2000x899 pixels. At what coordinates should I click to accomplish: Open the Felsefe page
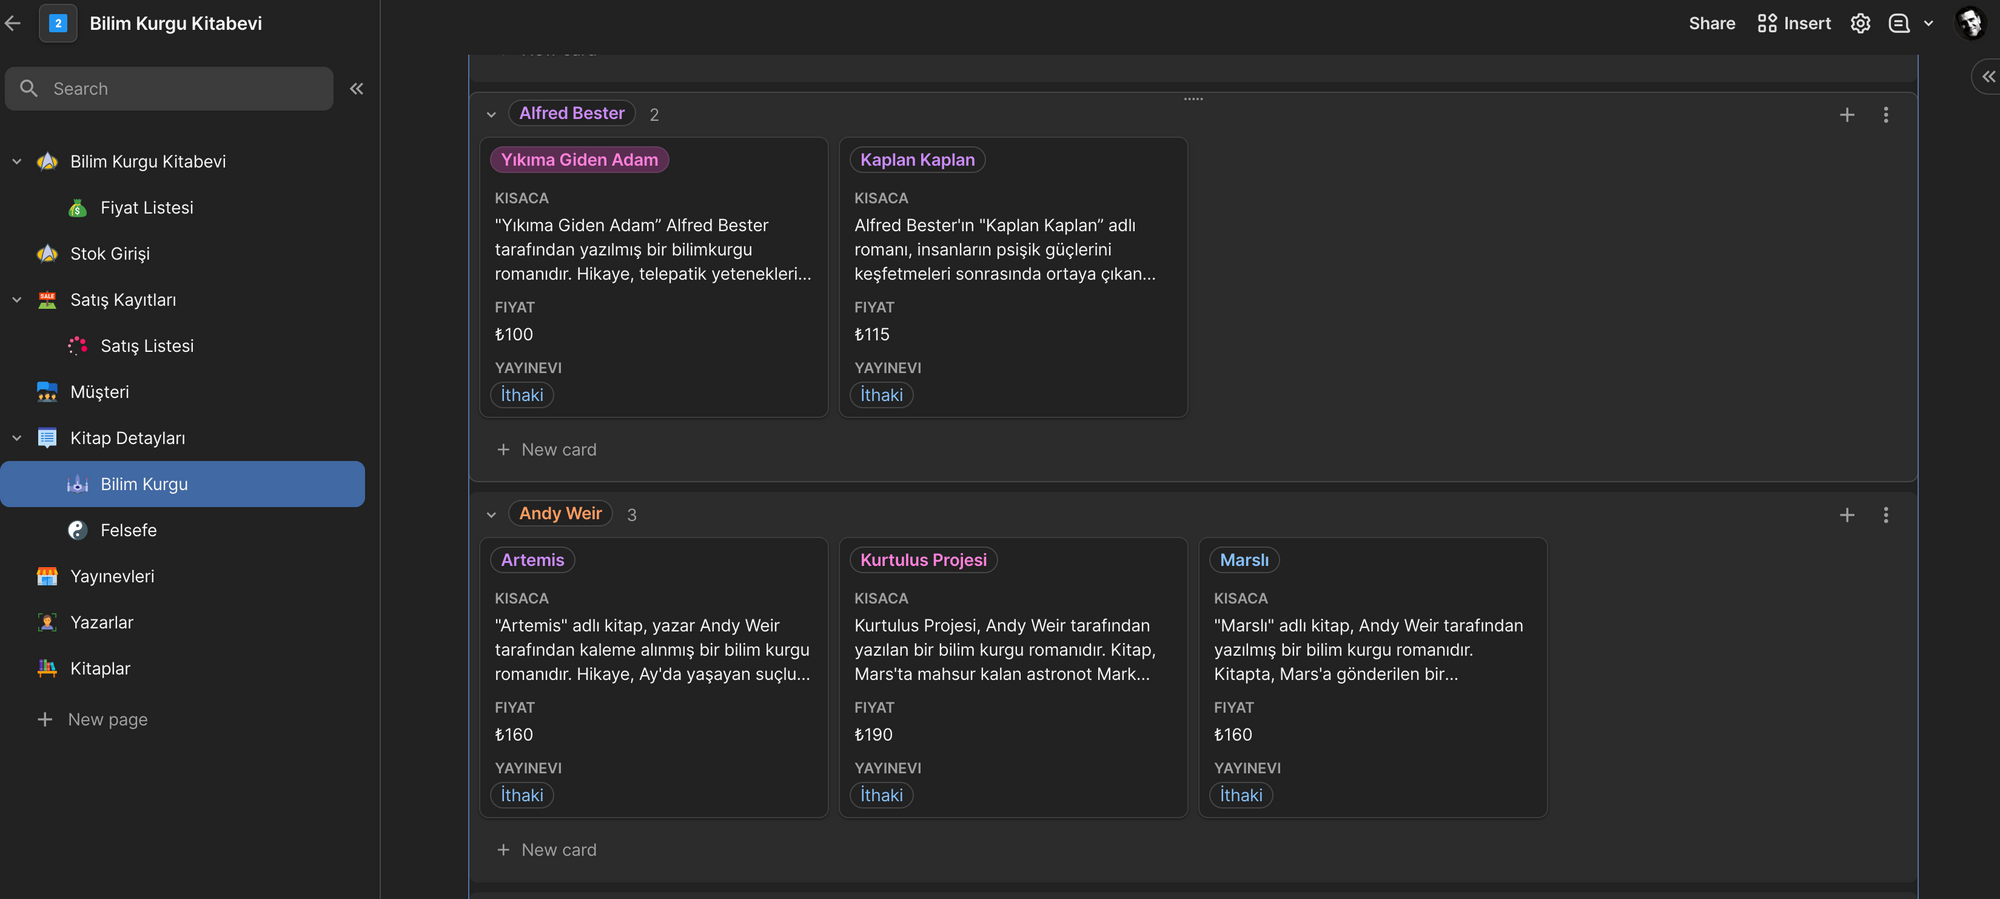[128, 530]
